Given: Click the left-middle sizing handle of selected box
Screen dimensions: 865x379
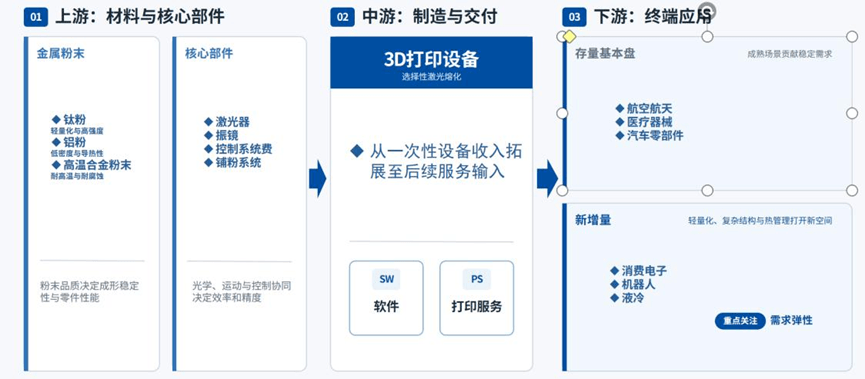Looking at the screenshot, I should (x=562, y=113).
